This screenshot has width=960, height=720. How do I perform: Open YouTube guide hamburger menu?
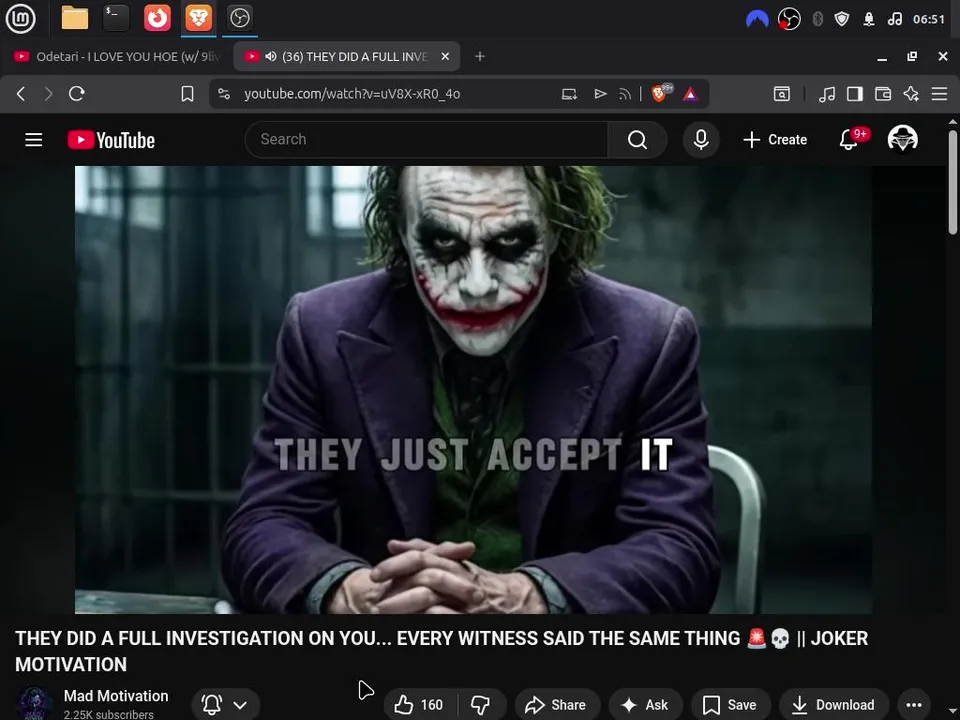point(34,140)
